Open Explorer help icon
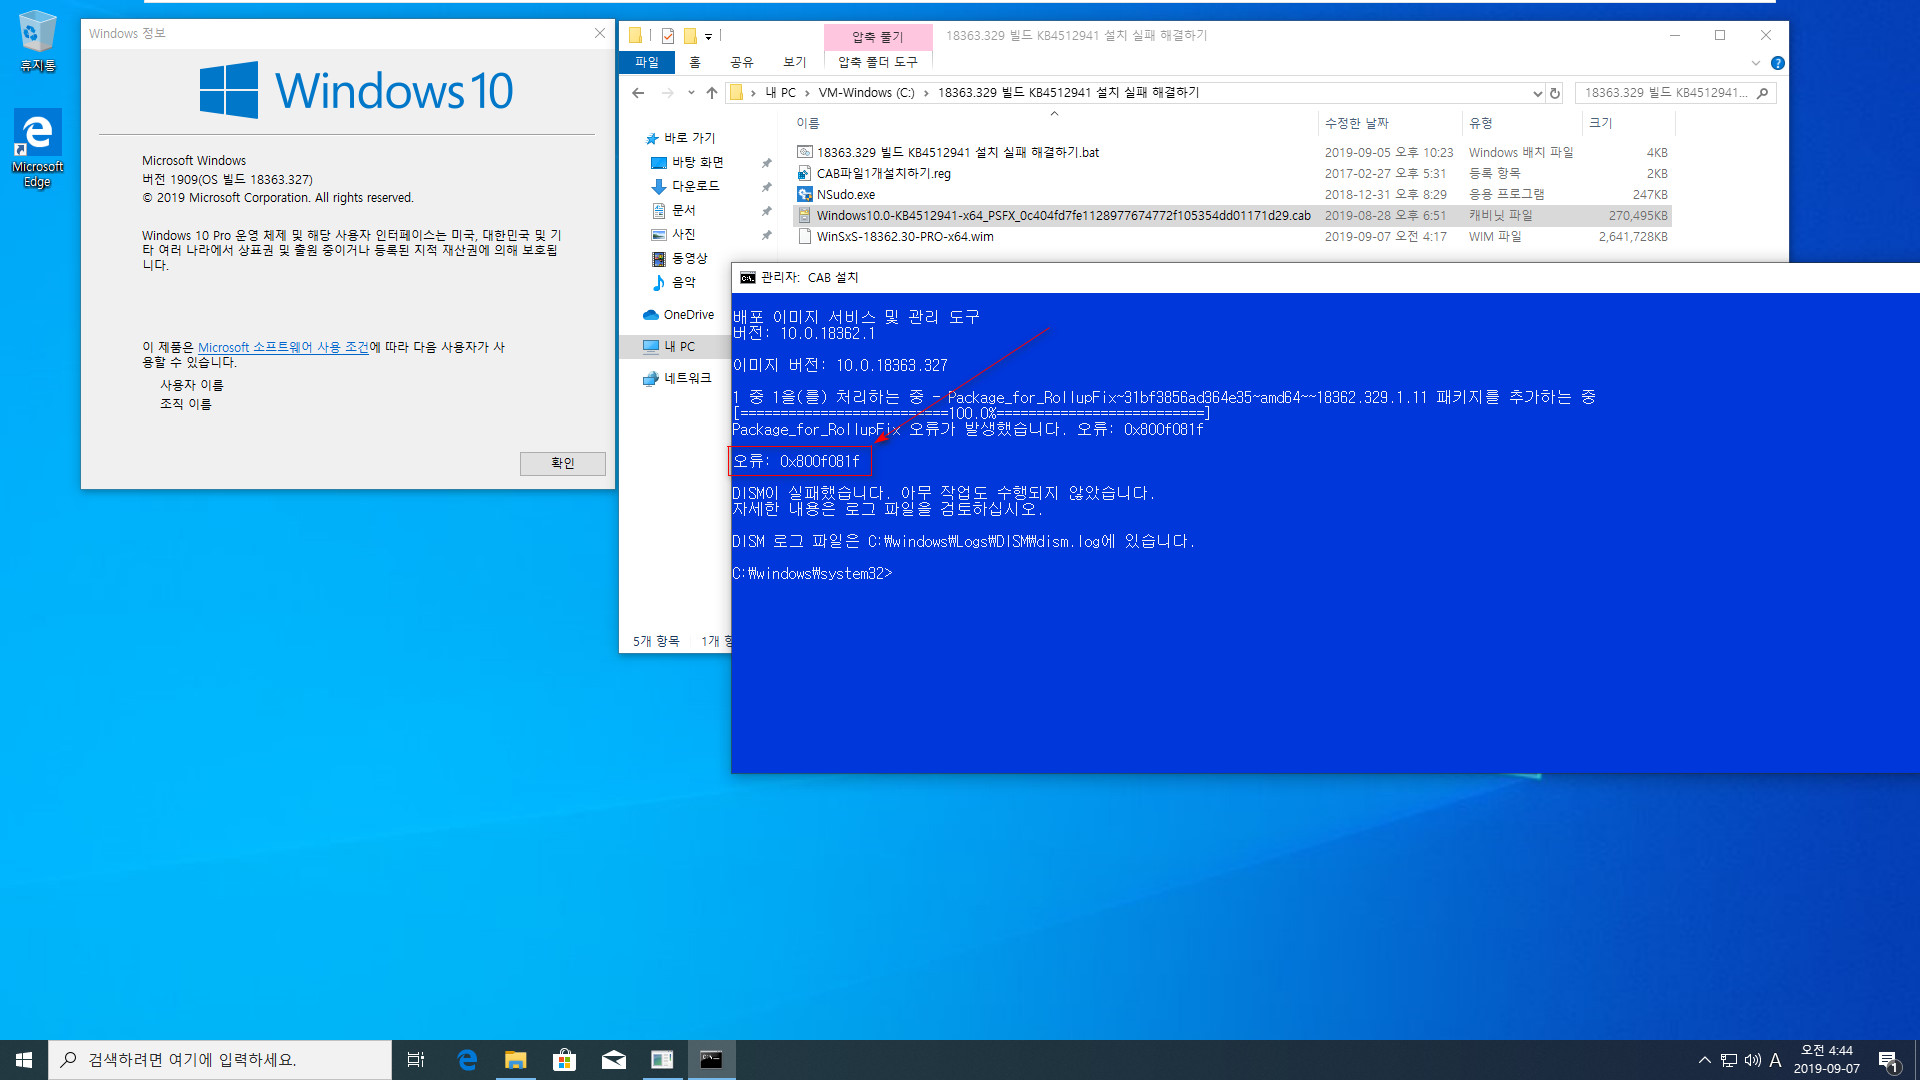 click(1777, 63)
